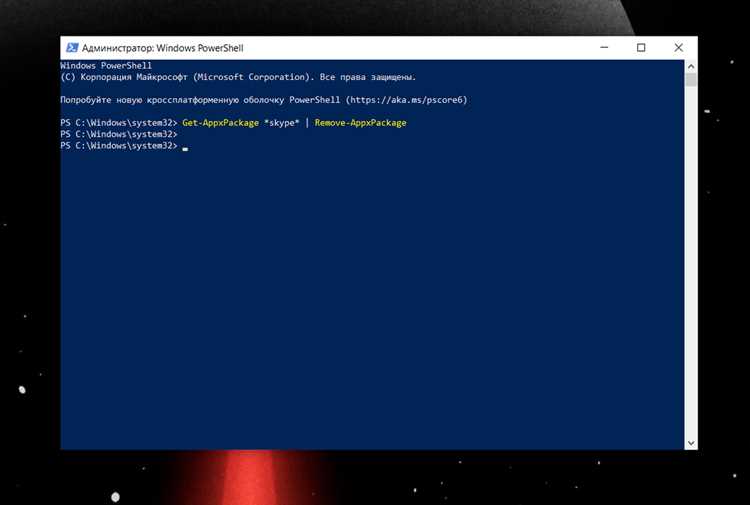
Task: Click the scrollbar up arrow
Action: (690, 66)
